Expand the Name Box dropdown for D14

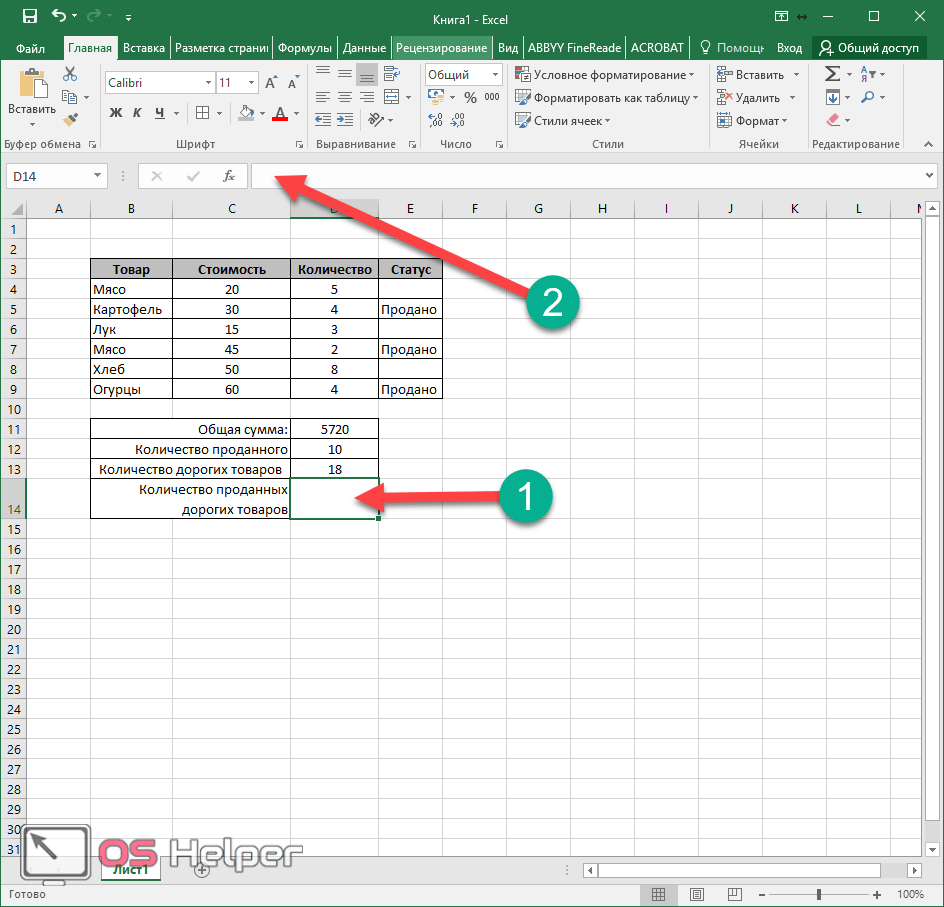[97, 176]
